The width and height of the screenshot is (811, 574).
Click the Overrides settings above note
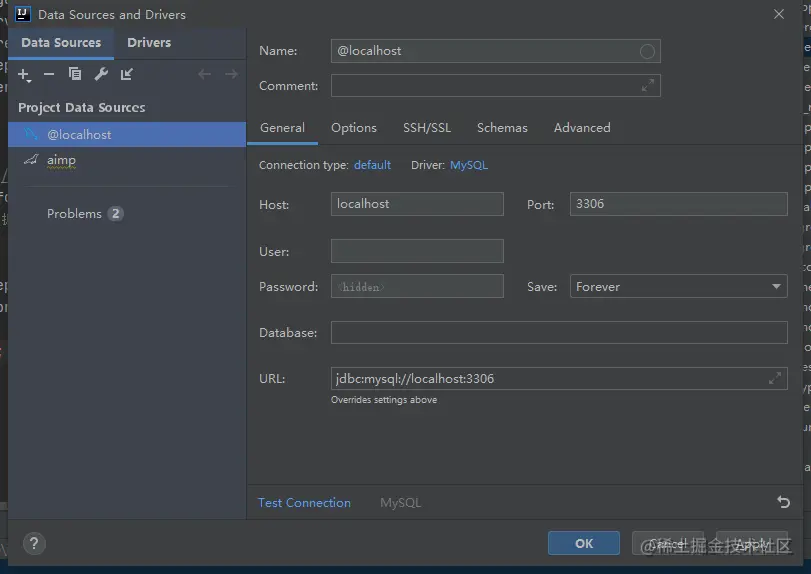point(384,400)
